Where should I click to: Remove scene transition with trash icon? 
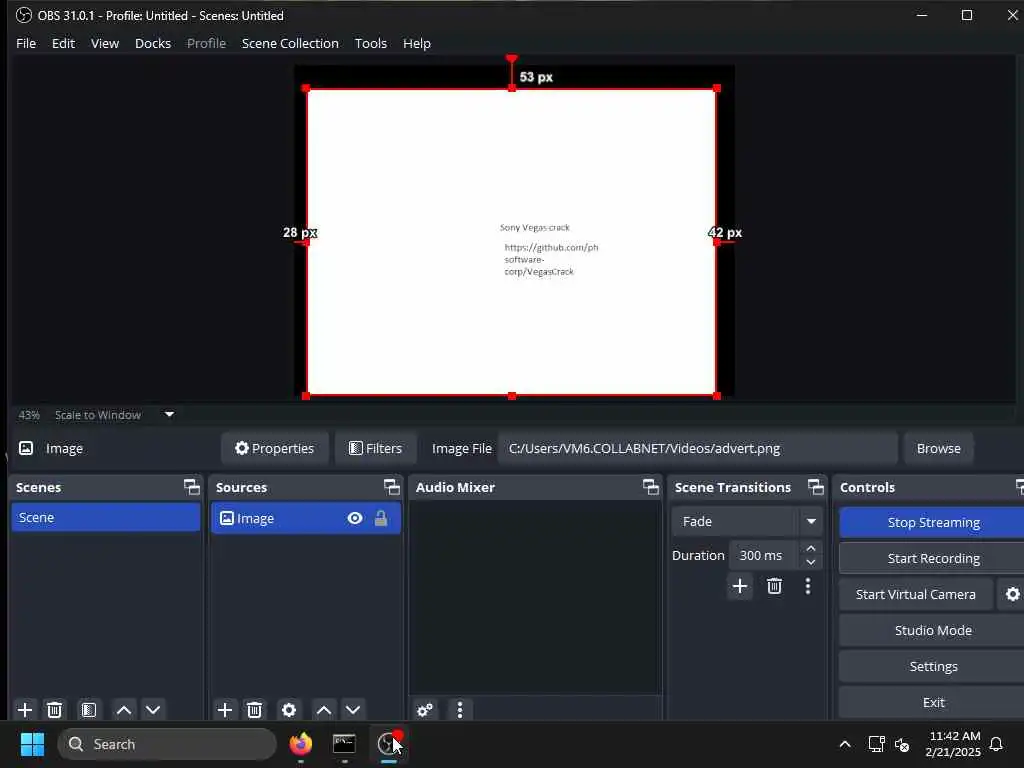775,586
